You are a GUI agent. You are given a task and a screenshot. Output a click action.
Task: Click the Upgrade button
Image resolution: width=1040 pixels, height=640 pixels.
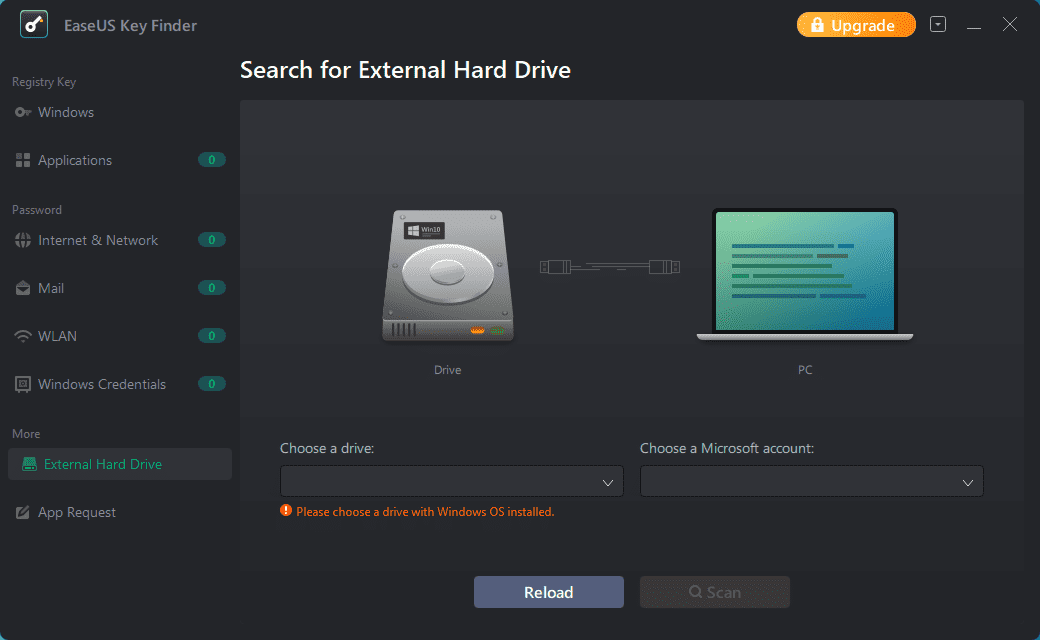coord(856,25)
